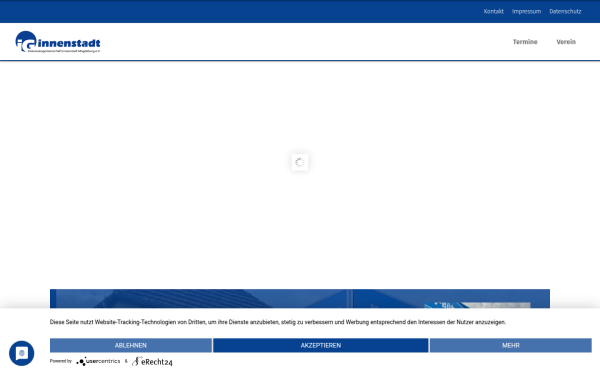Open the Verein menu item
Image resolution: width=600 pixels, height=375 pixels.
pos(566,42)
